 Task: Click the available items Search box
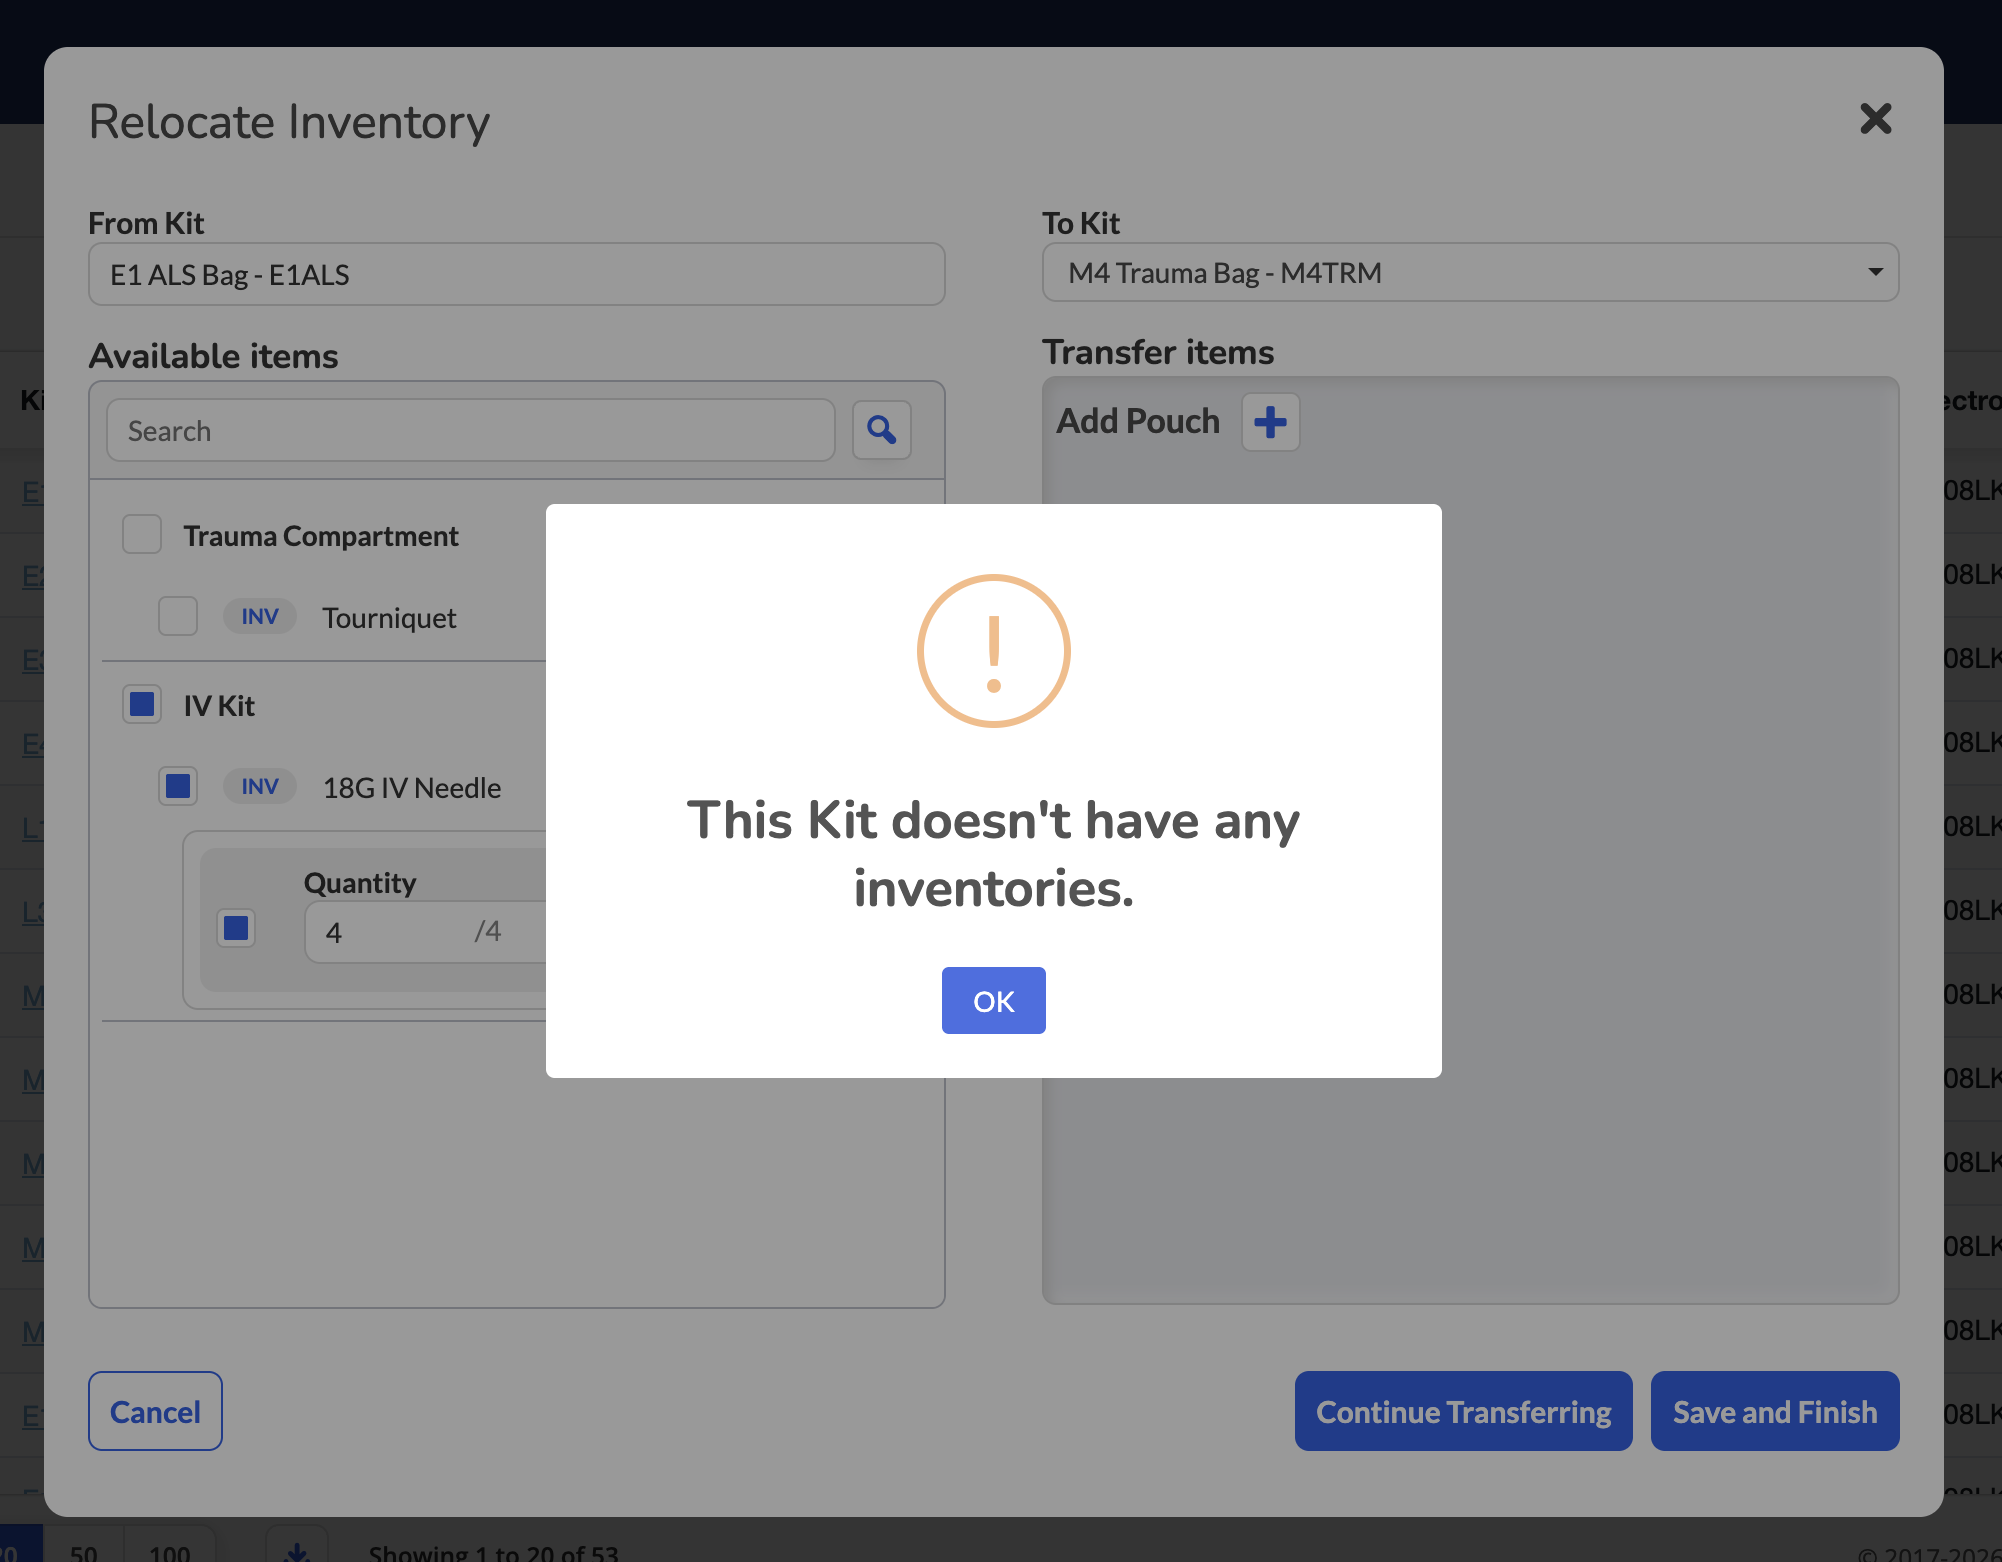coord(471,430)
